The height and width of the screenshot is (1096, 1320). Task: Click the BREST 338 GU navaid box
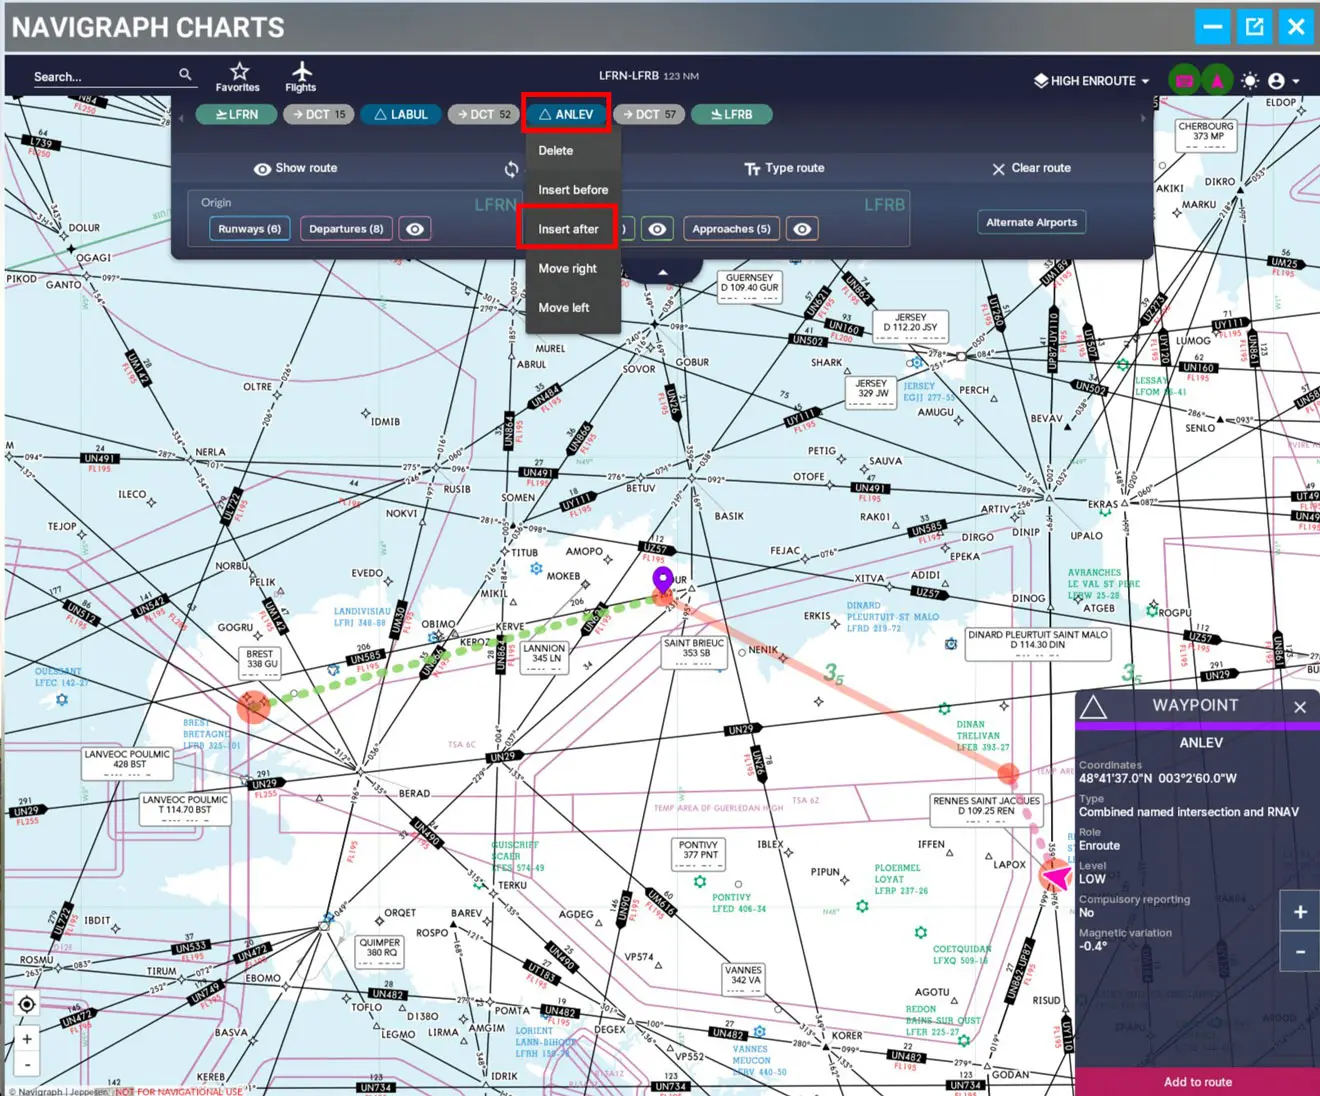[x=260, y=661]
